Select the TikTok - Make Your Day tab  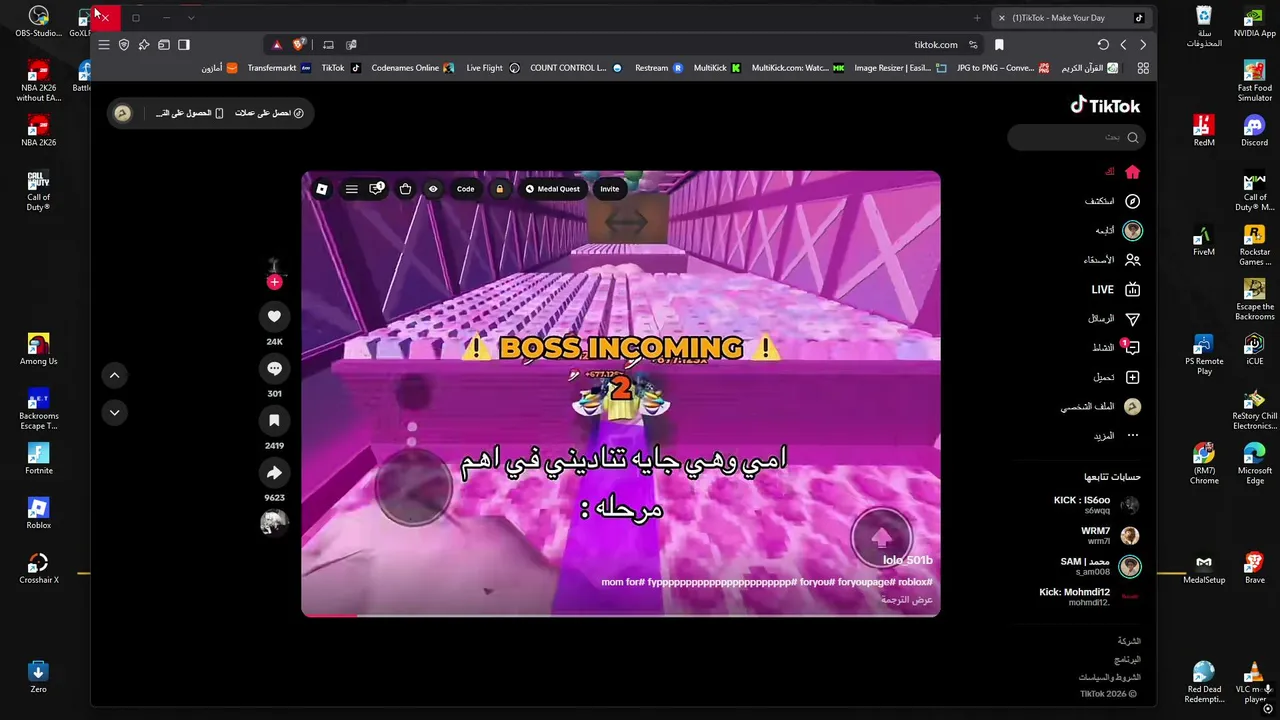(x=1073, y=18)
